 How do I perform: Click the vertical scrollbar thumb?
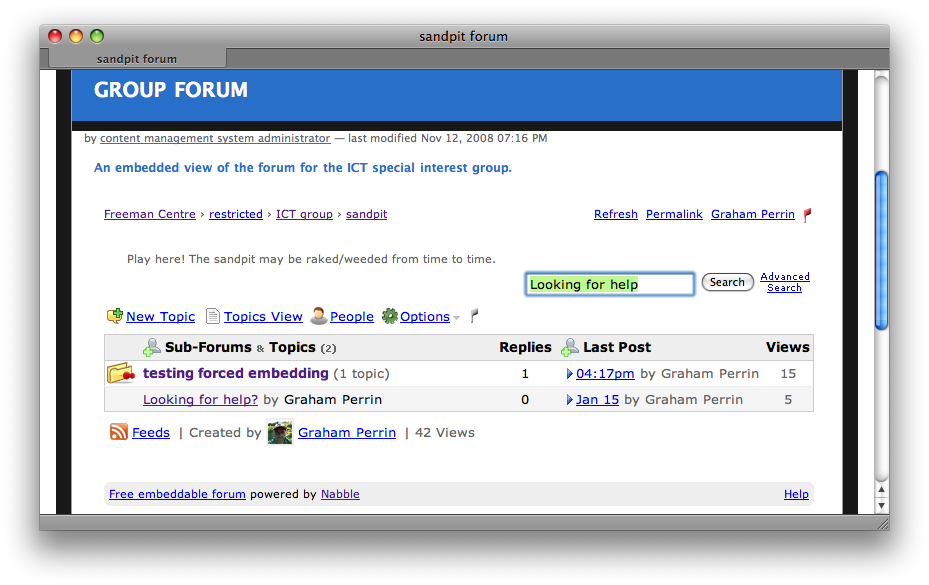point(881,250)
